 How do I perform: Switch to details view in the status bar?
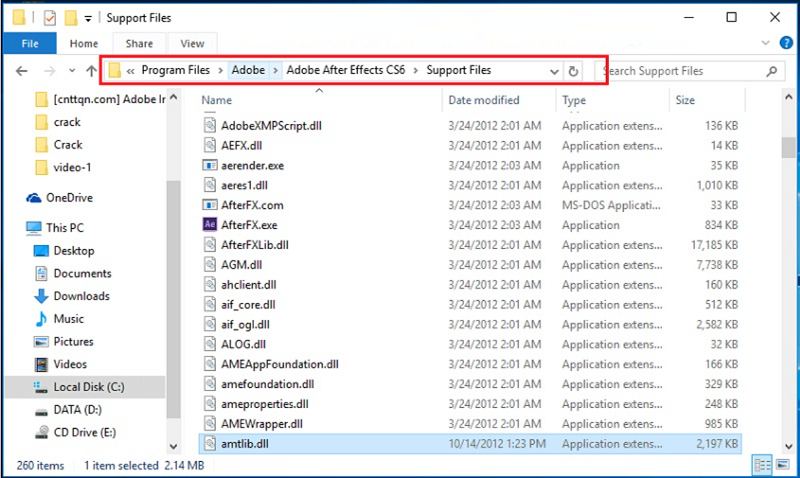tap(762, 465)
